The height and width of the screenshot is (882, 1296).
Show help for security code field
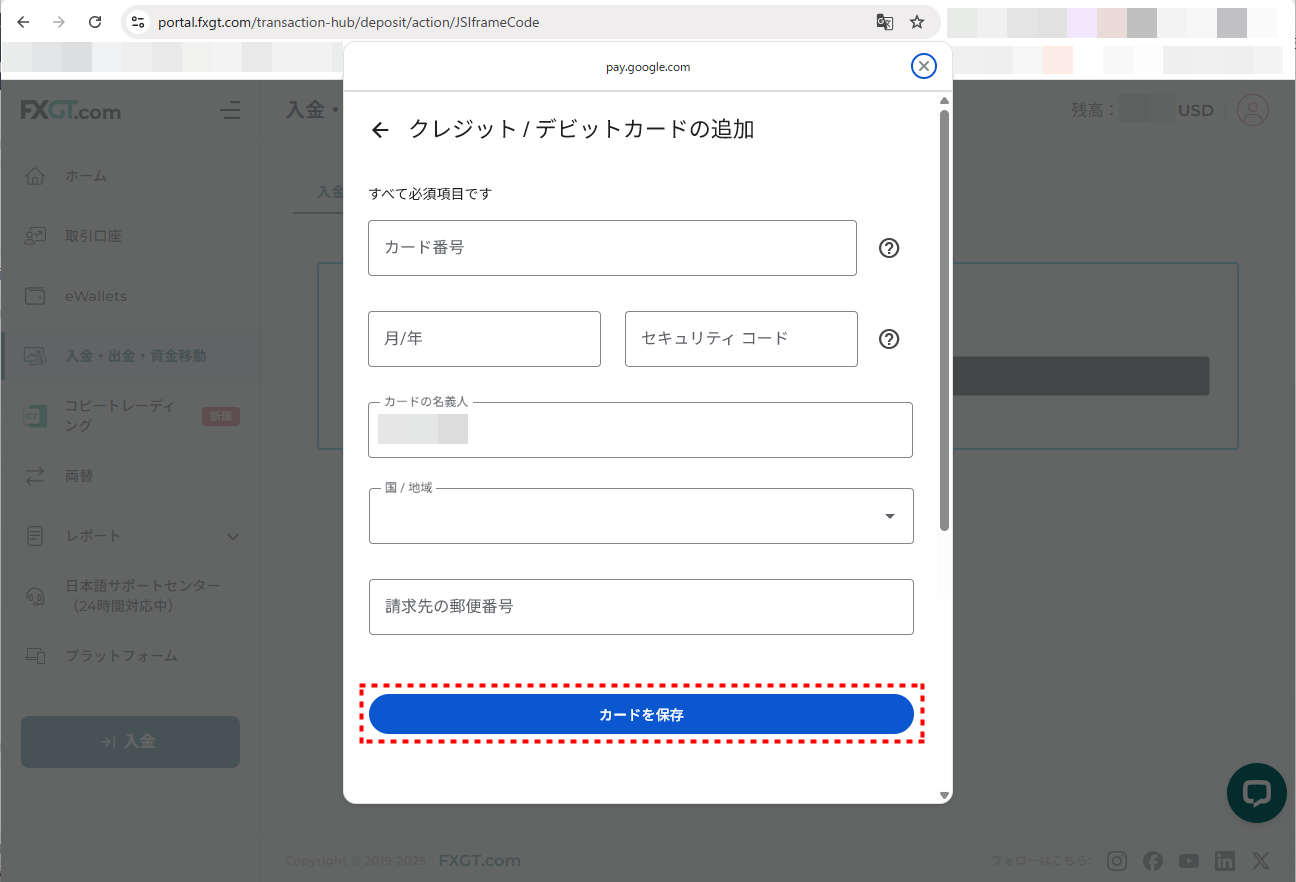coord(889,339)
